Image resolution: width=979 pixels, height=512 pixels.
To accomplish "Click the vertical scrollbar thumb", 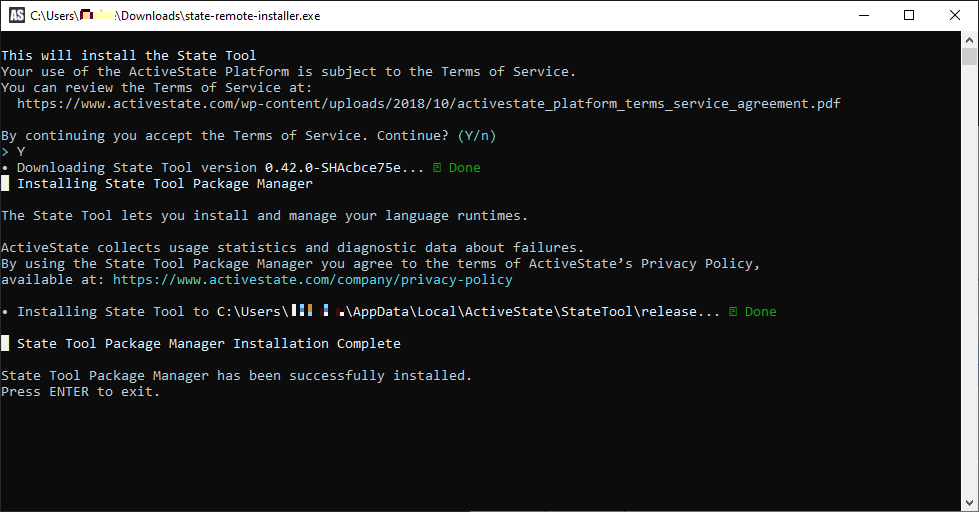I will [969, 56].
